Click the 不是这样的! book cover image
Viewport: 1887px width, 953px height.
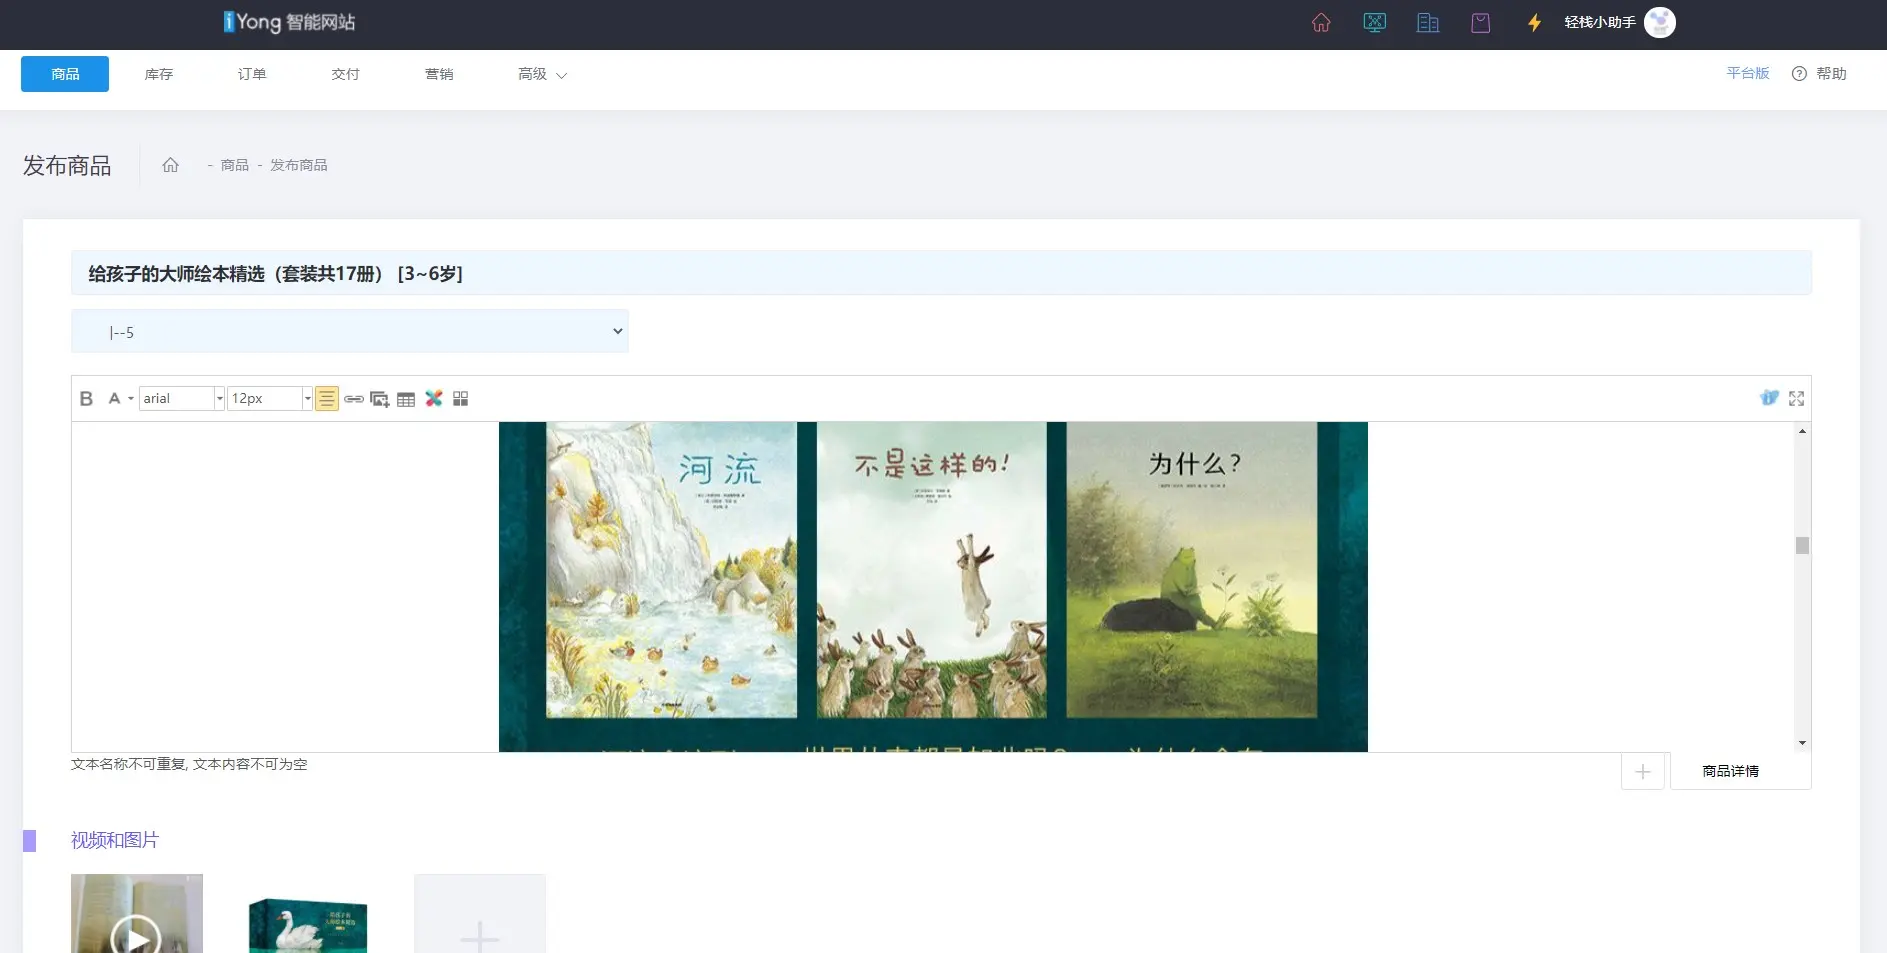pyautogui.click(x=931, y=569)
